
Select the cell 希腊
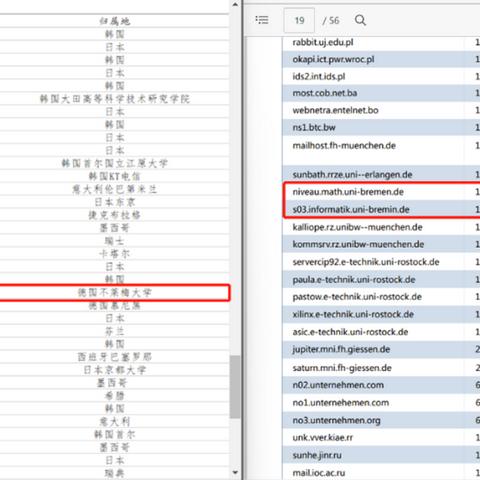114,396
